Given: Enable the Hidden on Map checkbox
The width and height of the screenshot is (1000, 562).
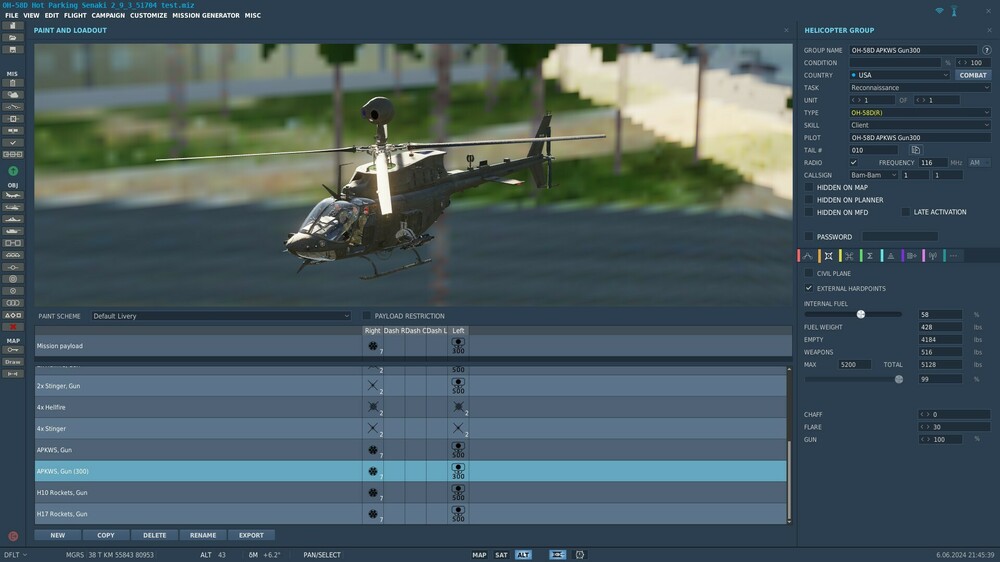Looking at the screenshot, I should pyautogui.click(x=809, y=187).
